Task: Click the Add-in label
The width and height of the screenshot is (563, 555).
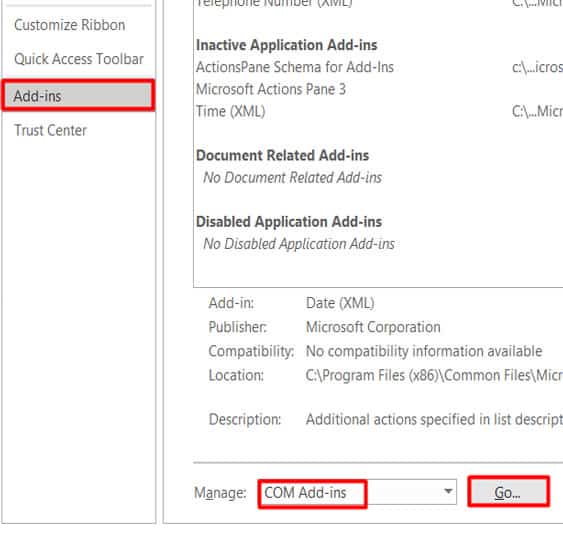Action: pyautogui.click(x=231, y=303)
